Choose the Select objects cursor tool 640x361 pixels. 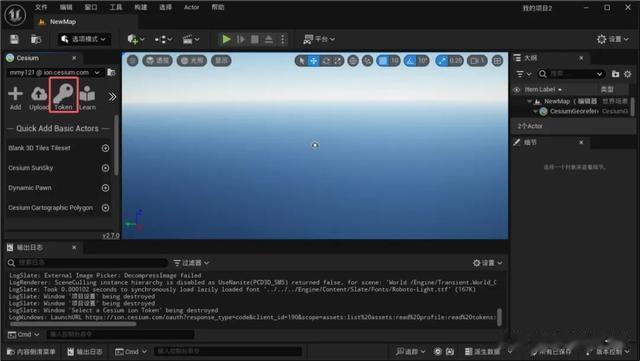point(302,61)
